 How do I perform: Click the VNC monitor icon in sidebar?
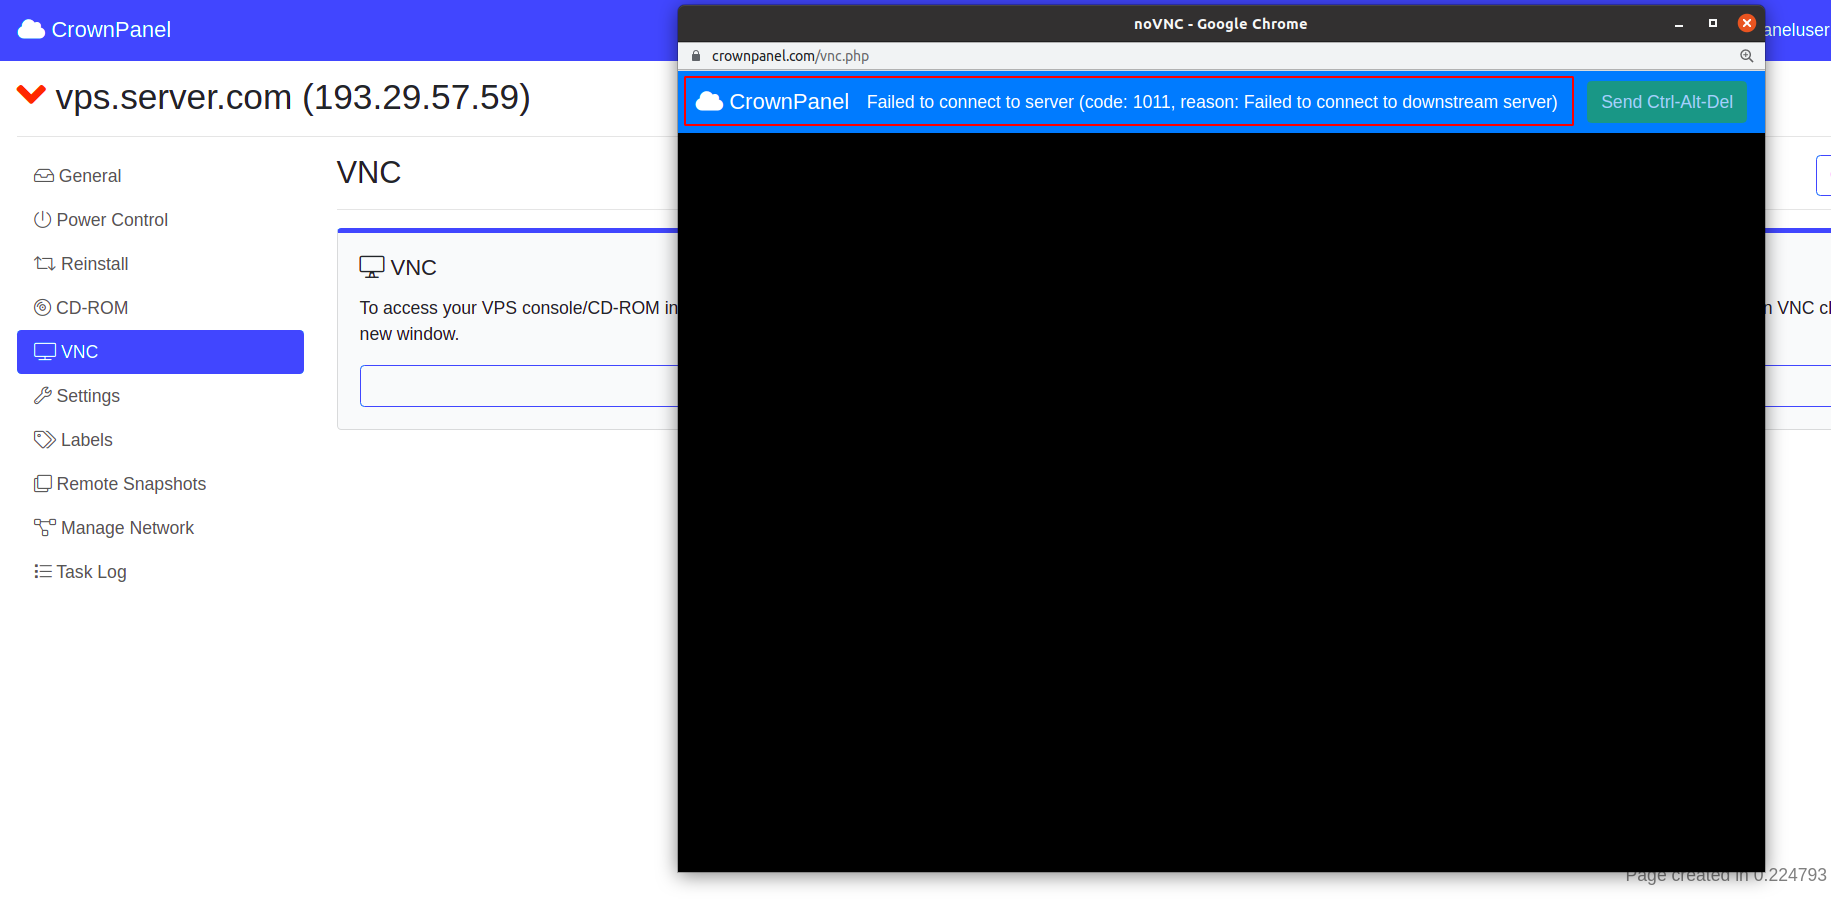pyautogui.click(x=45, y=352)
